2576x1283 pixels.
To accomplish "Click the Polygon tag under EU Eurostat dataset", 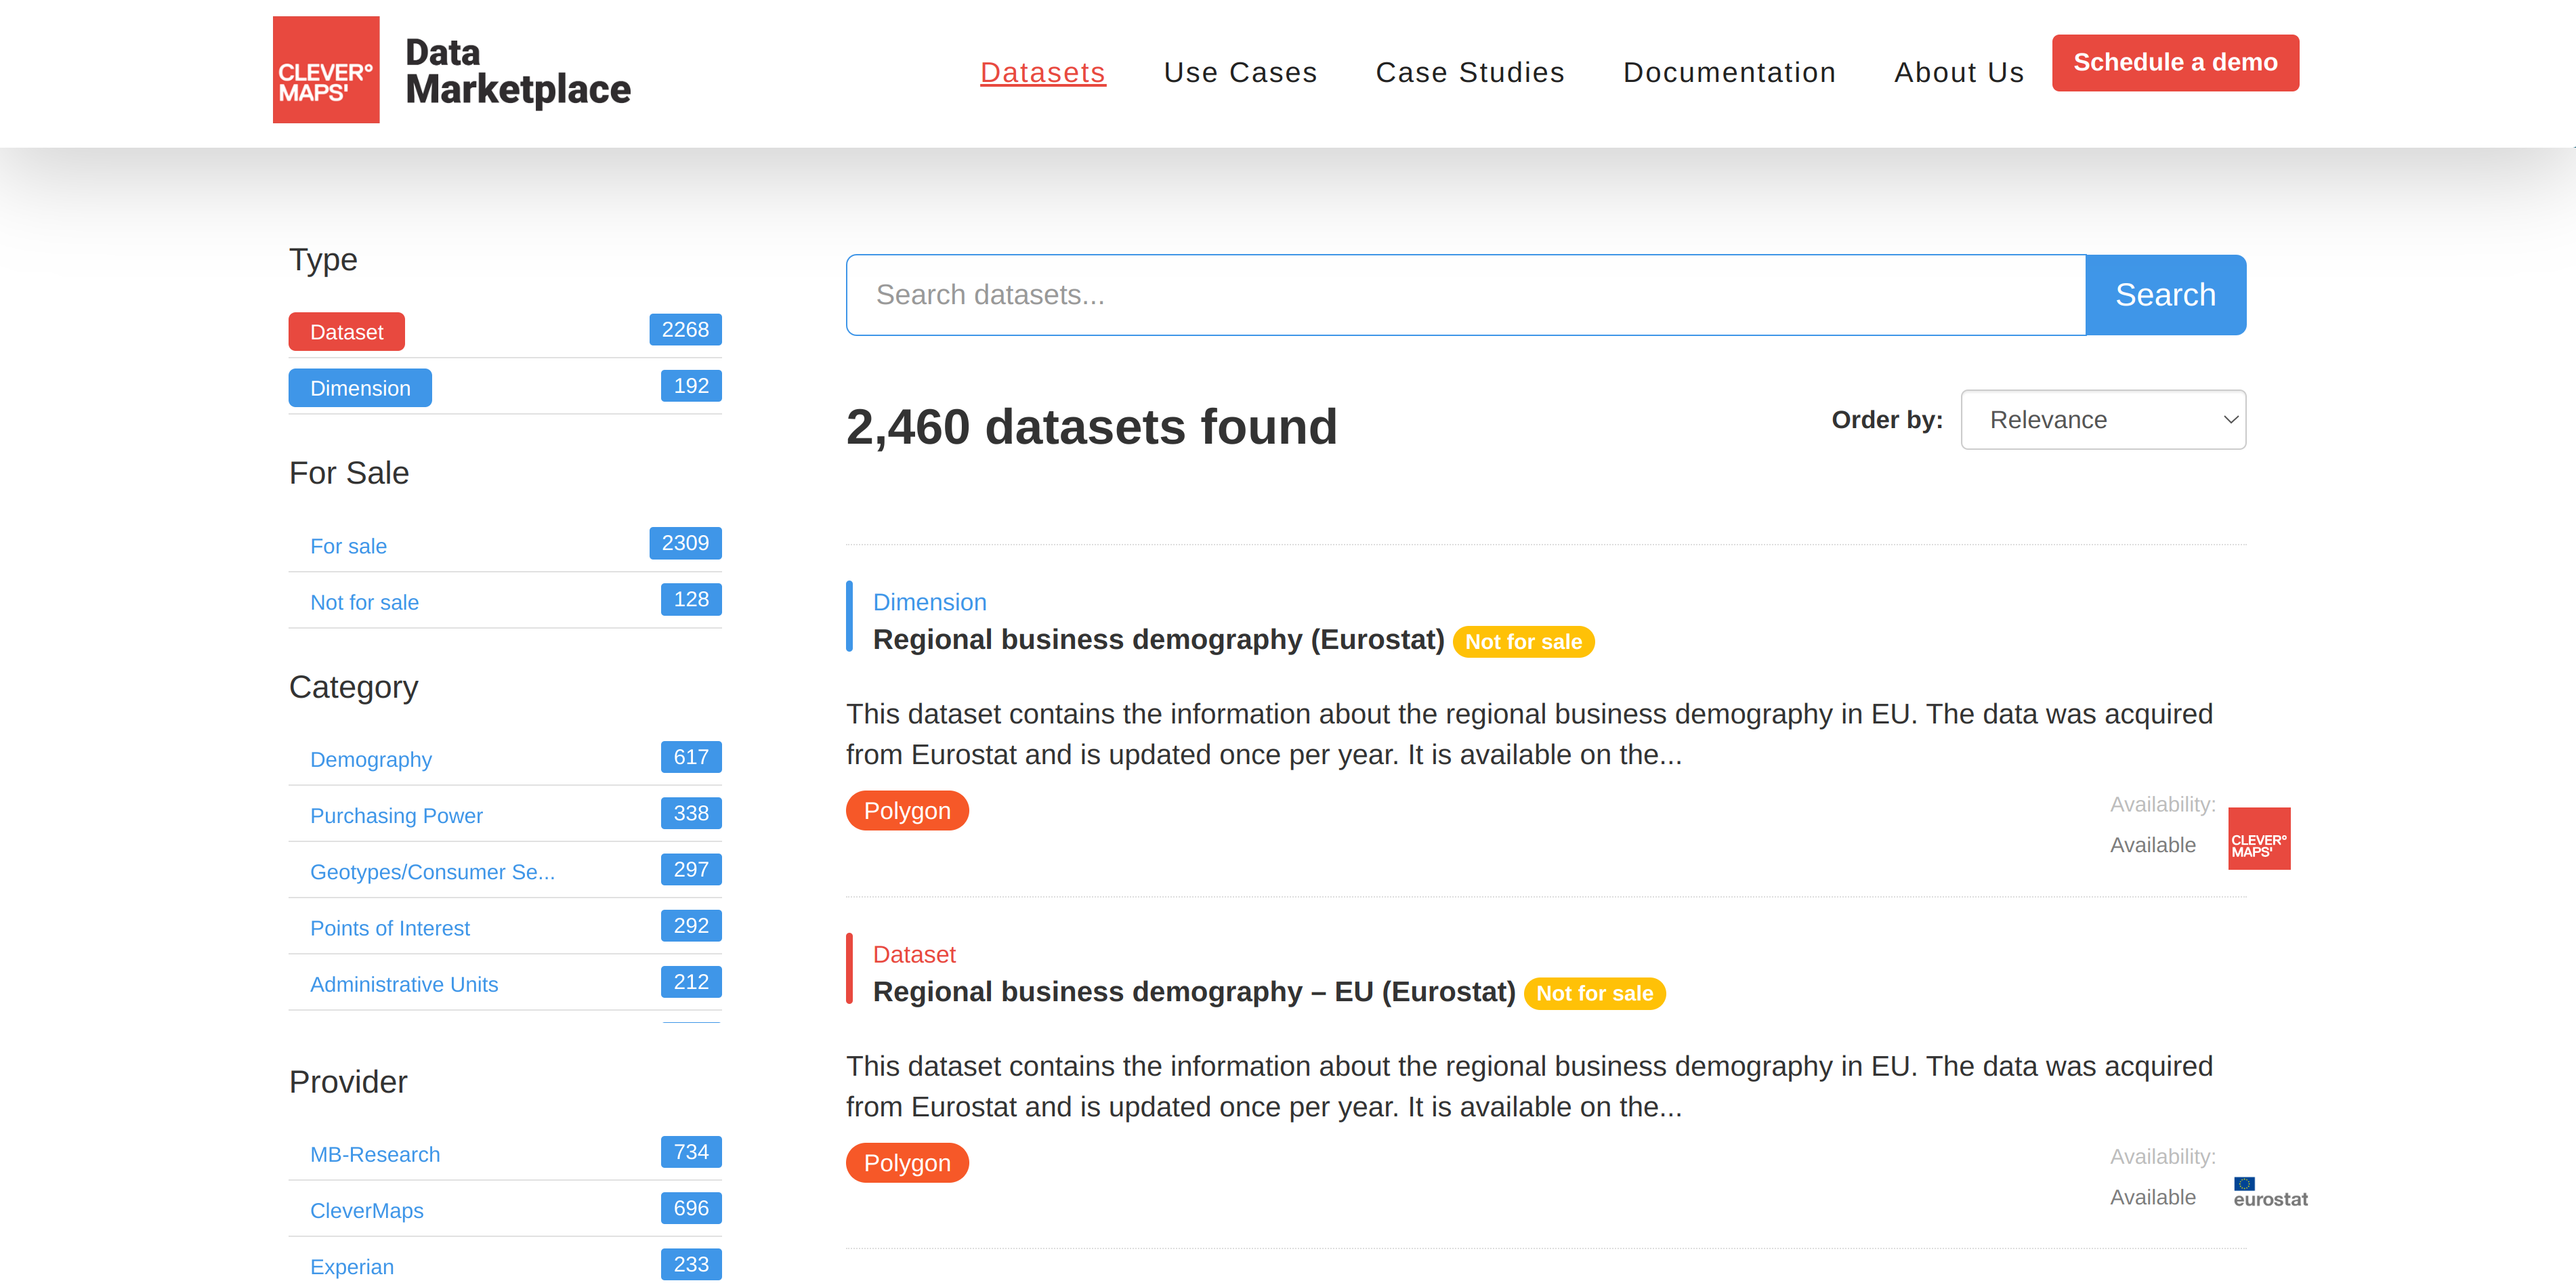I will coord(906,1163).
